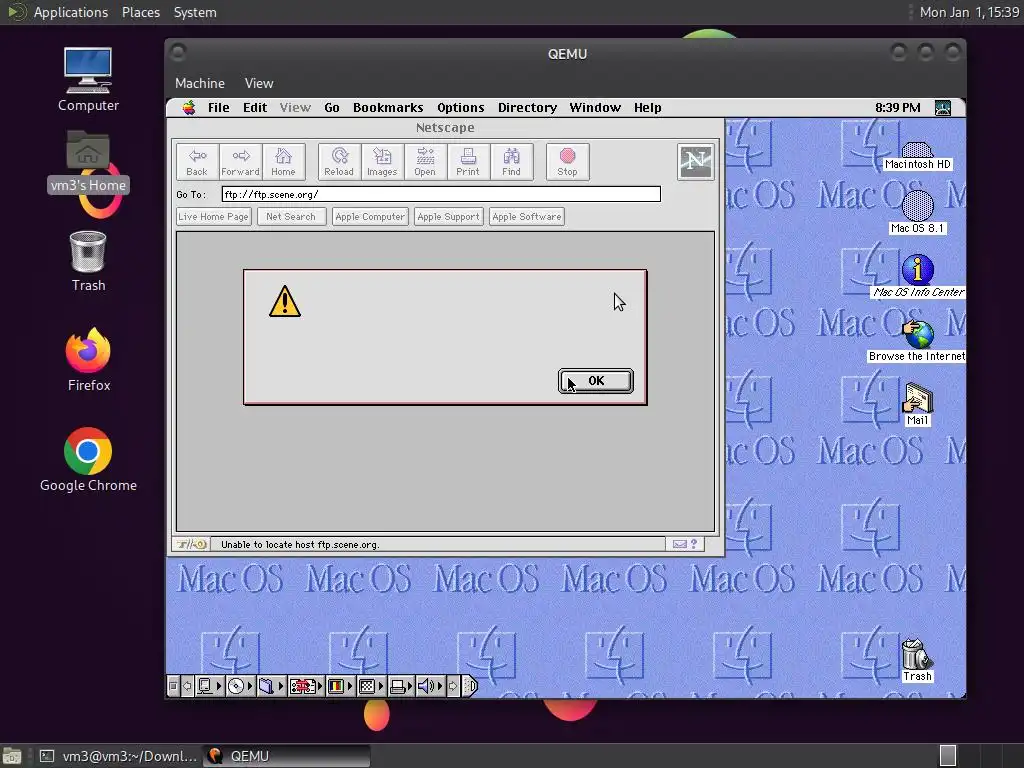Image resolution: width=1024 pixels, height=768 pixels.
Task: Open the Places menu in top panel
Action: point(141,12)
